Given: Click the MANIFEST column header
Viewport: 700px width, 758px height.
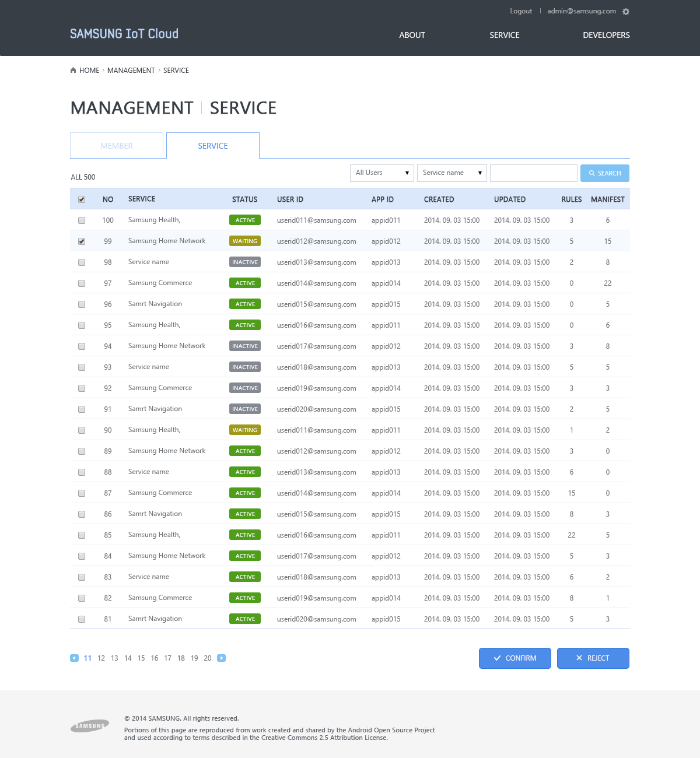Looking at the screenshot, I should 608,199.
